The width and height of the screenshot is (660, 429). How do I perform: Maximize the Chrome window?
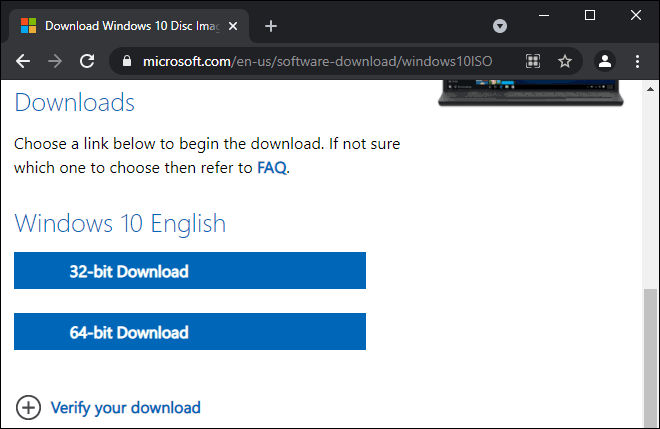[590, 16]
